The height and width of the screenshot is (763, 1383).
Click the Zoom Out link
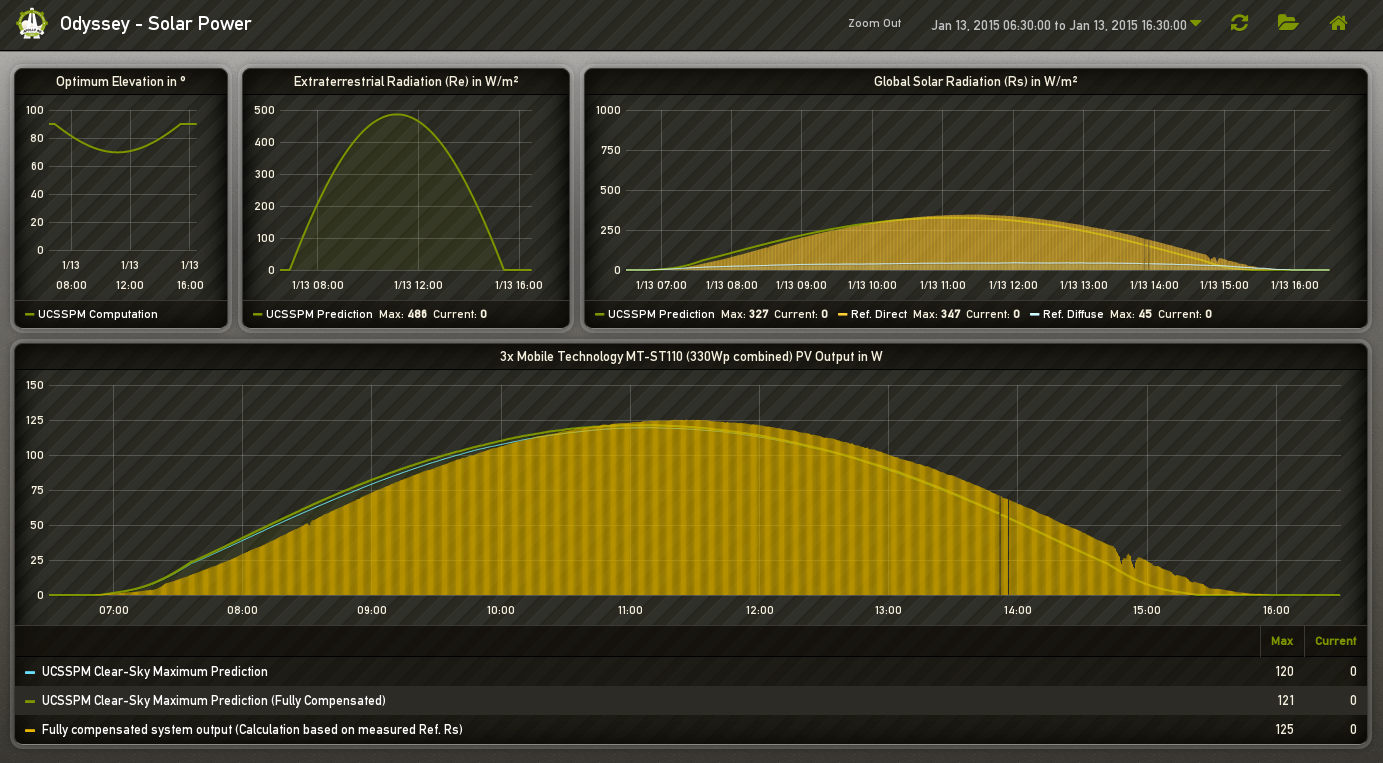click(x=874, y=24)
